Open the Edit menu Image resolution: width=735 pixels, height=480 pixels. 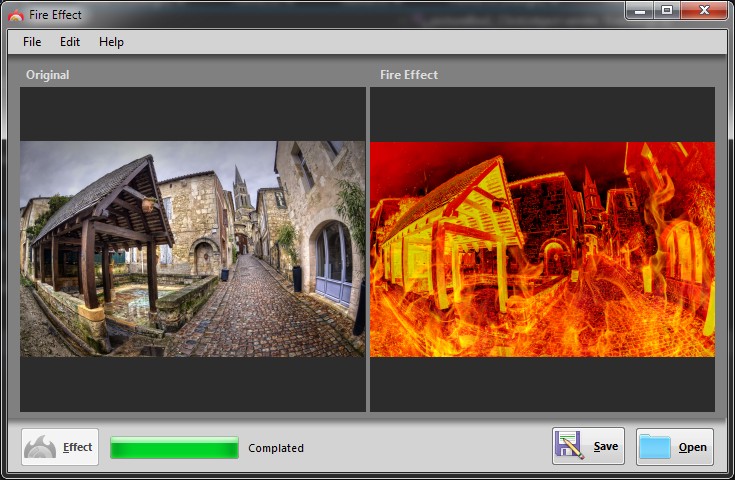70,42
